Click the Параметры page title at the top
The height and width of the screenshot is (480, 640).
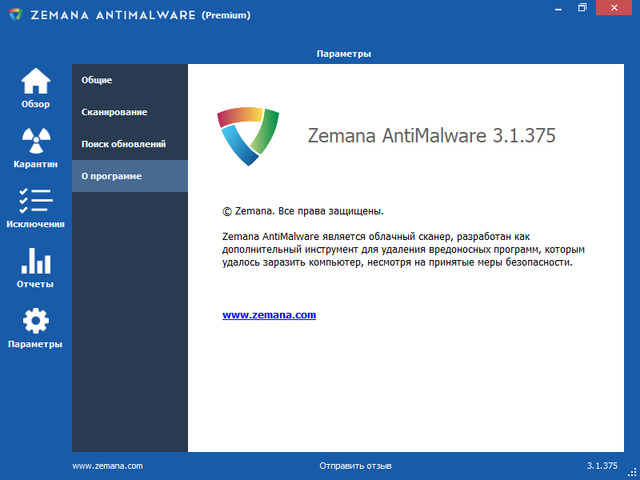(x=343, y=52)
